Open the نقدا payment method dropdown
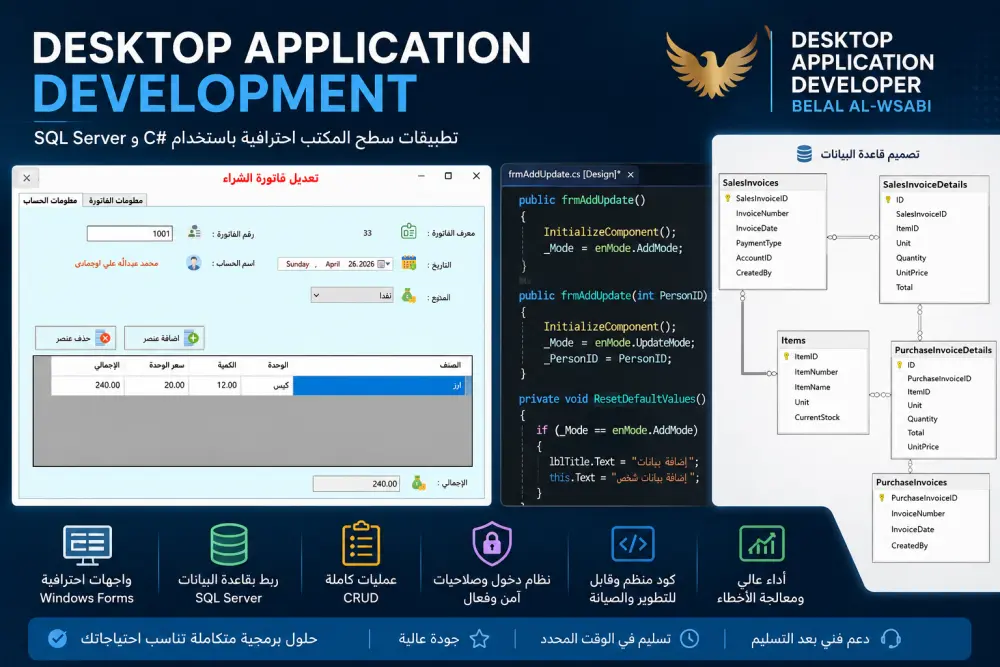The height and width of the screenshot is (667, 1000). click(x=352, y=295)
